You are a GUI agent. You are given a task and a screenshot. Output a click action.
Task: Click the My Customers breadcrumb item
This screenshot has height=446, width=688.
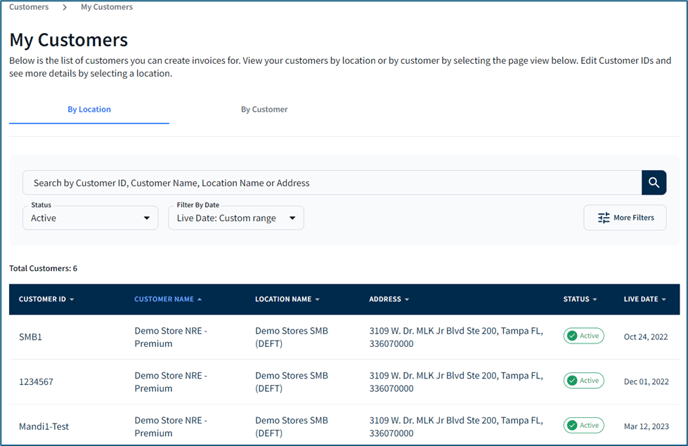point(107,7)
